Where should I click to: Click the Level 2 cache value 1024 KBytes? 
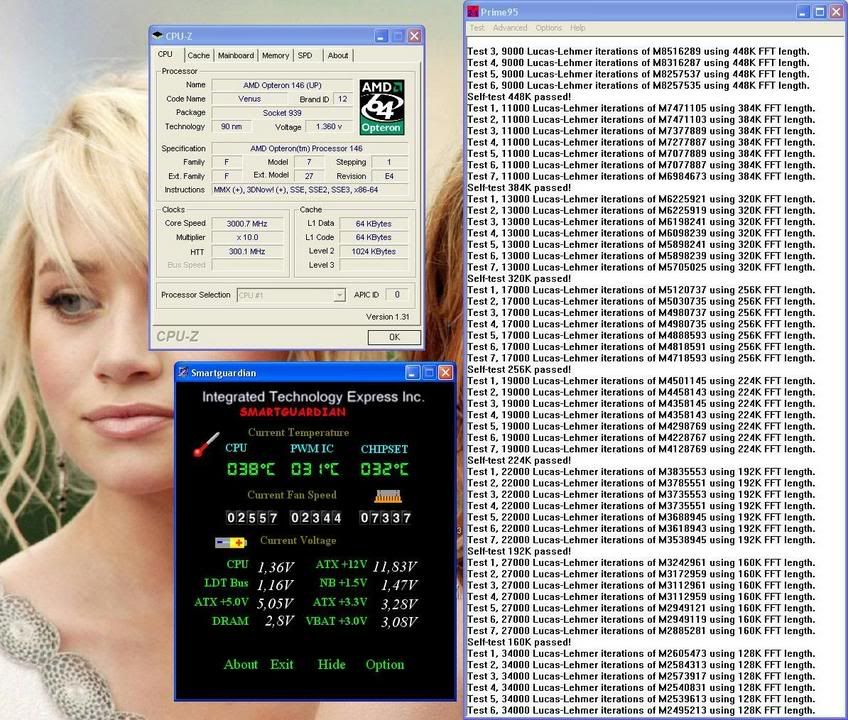(x=373, y=251)
